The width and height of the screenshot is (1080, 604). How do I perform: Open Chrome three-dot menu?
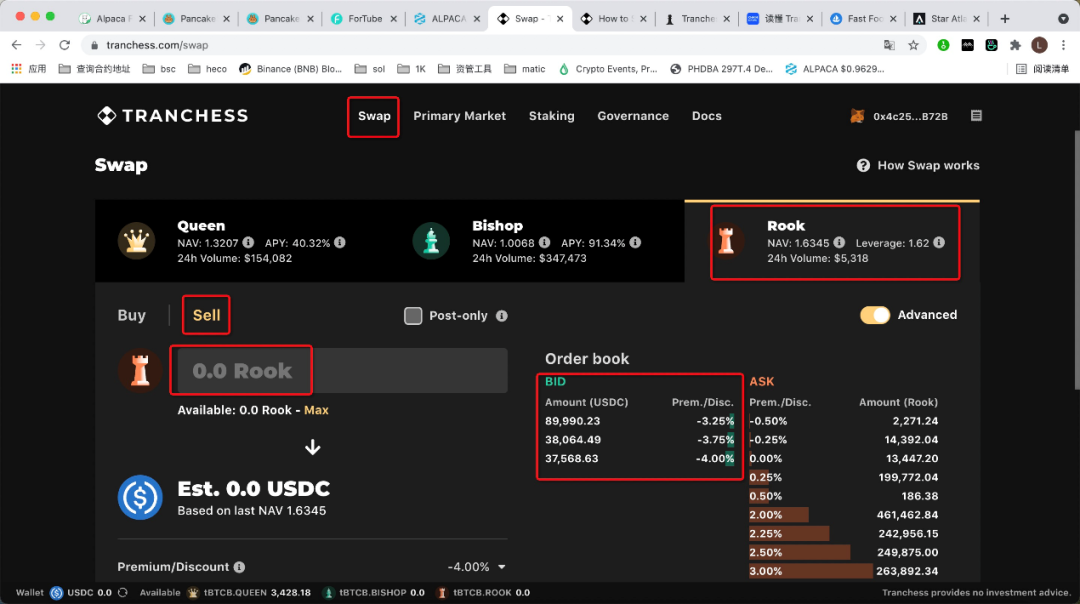[x=1063, y=45]
